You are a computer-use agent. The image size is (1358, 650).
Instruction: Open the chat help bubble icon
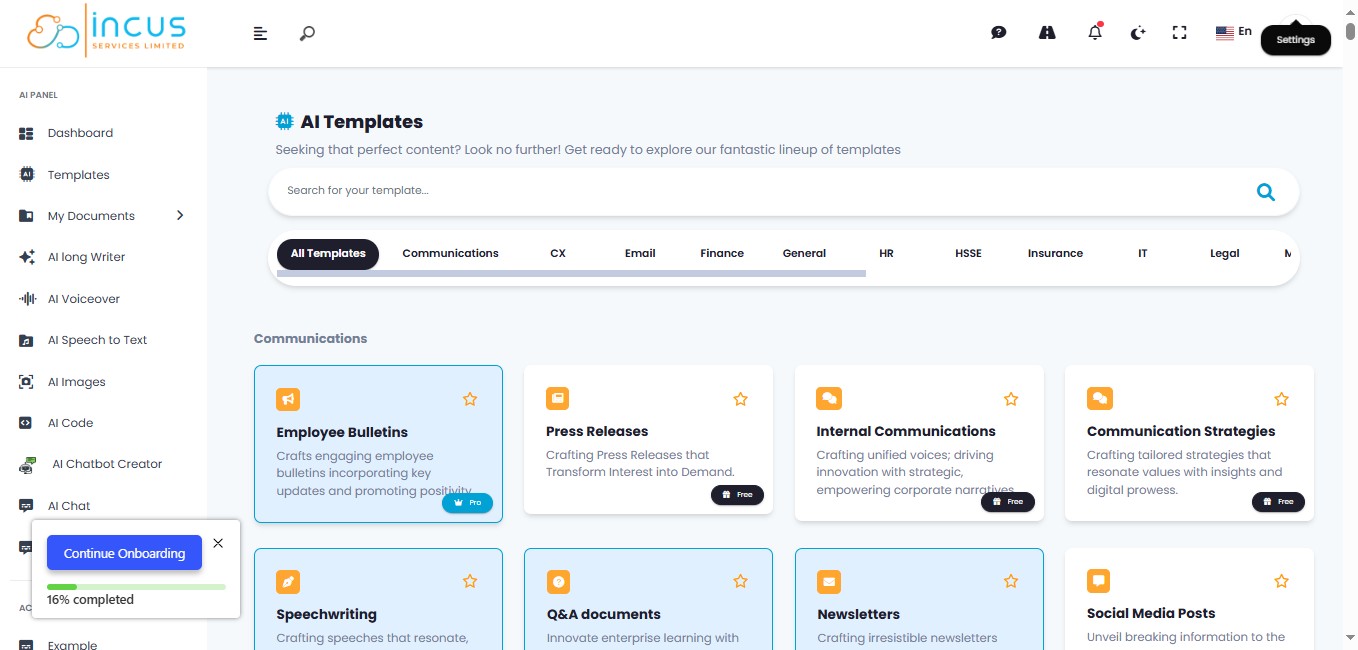pyautogui.click(x=998, y=33)
